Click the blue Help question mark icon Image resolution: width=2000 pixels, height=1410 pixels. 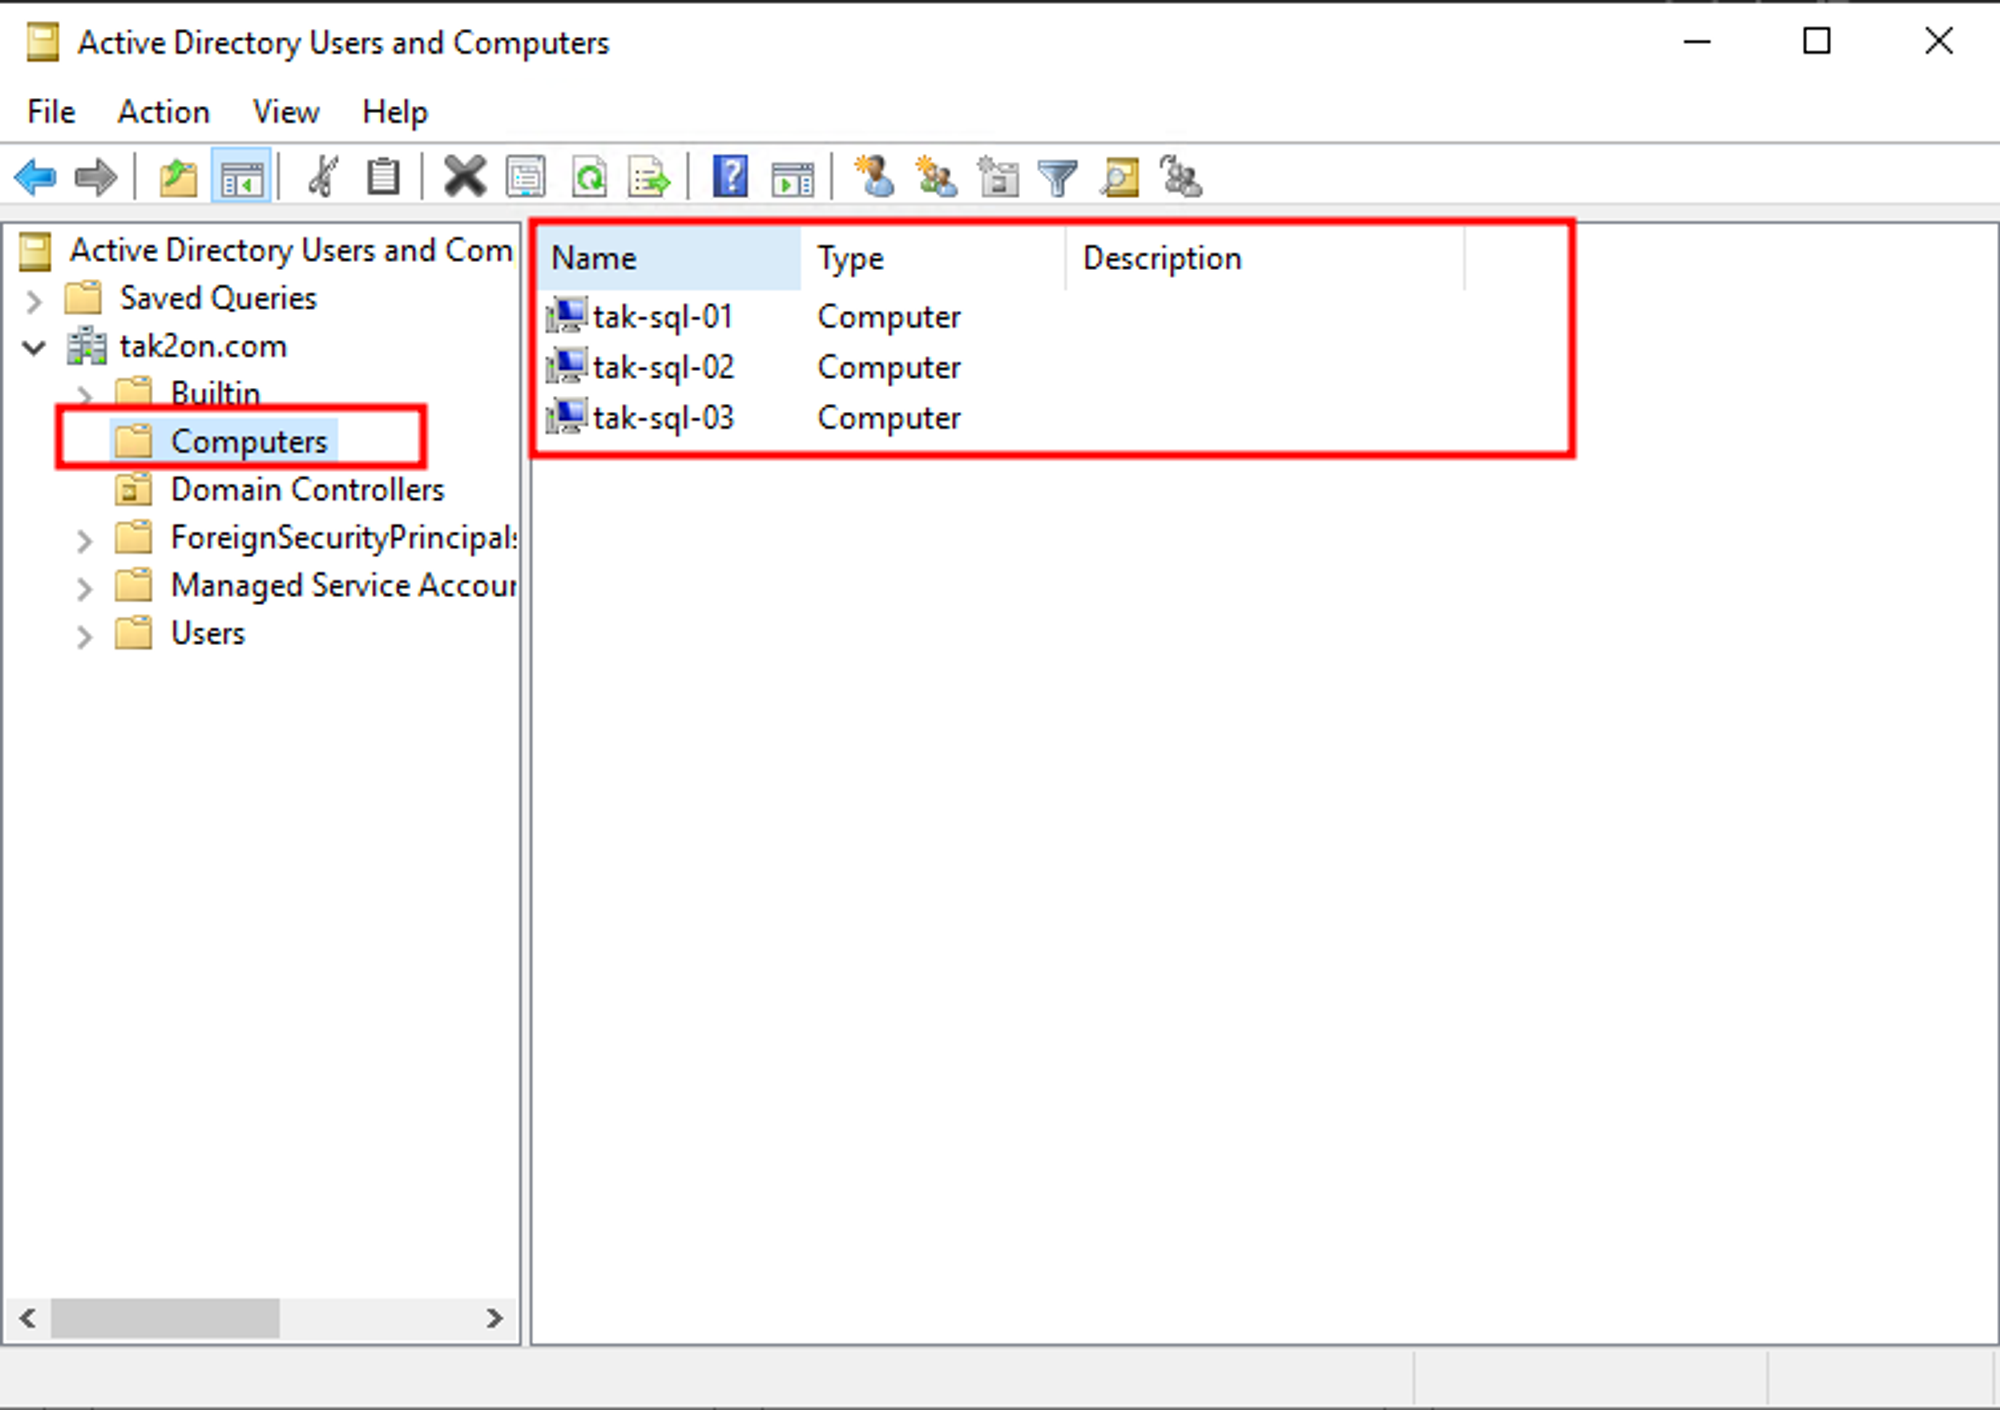(x=730, y=178)
